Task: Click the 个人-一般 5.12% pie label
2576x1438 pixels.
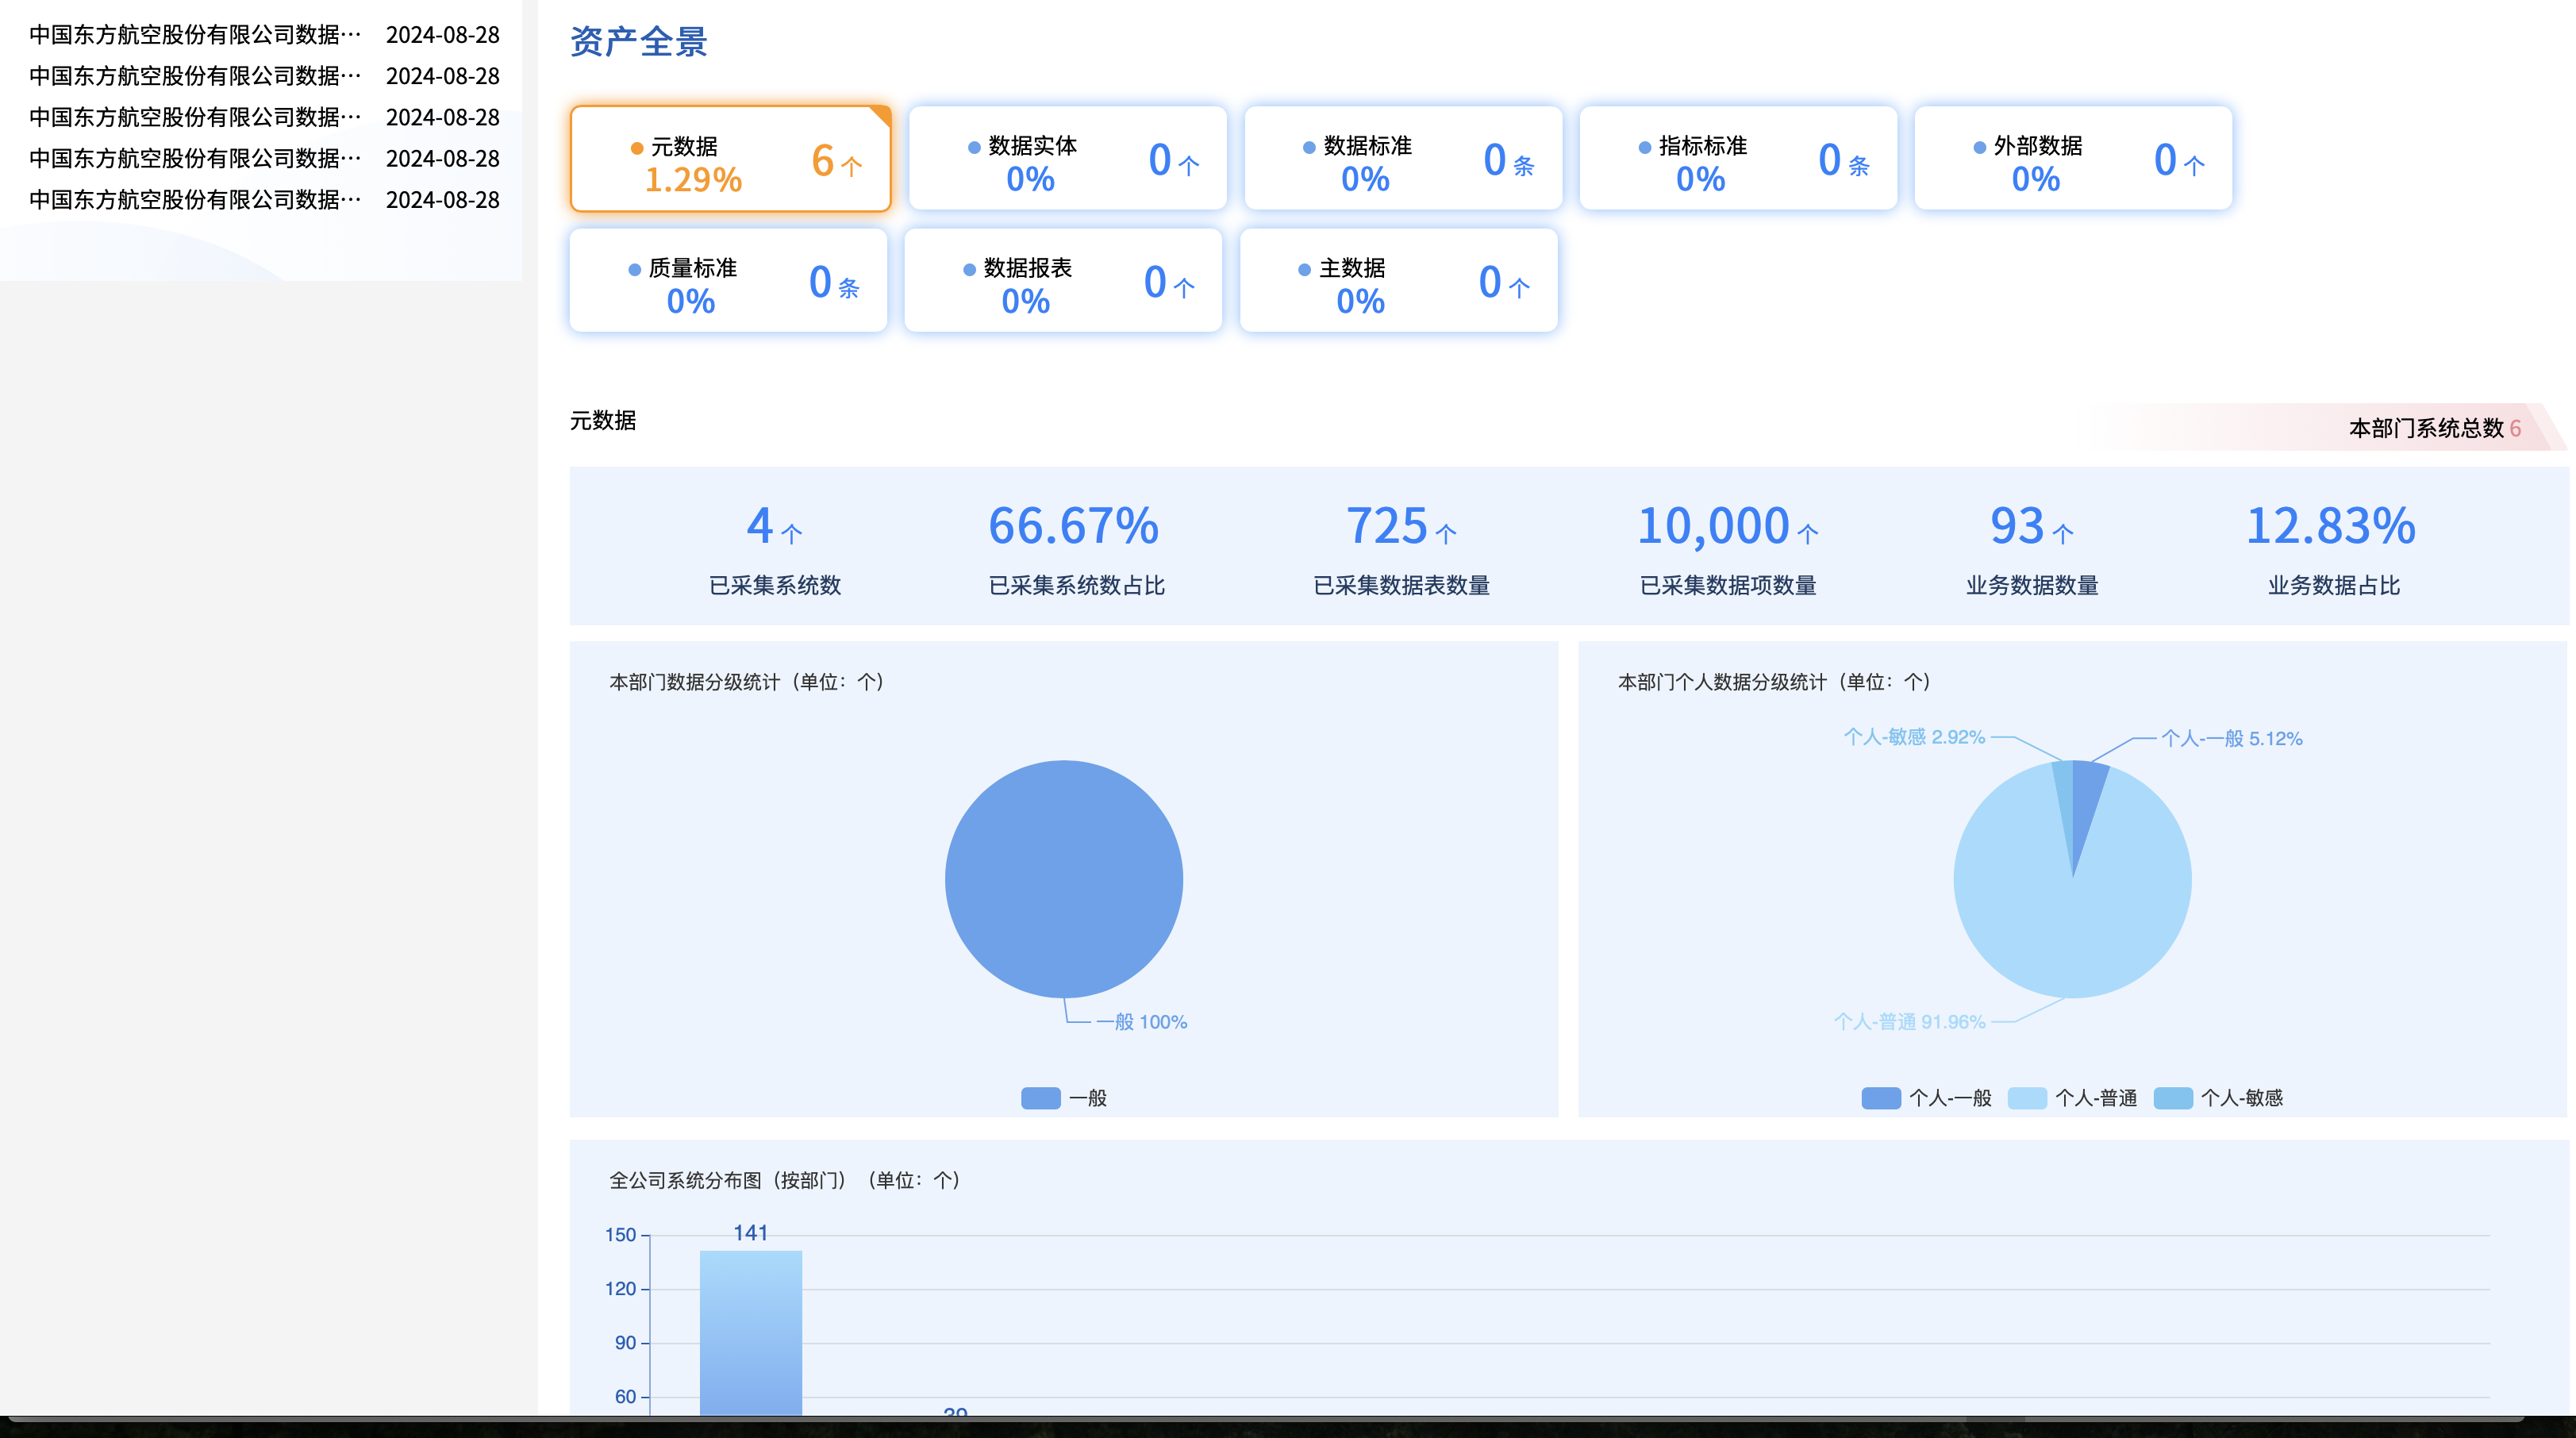Action: (2231, 739)
